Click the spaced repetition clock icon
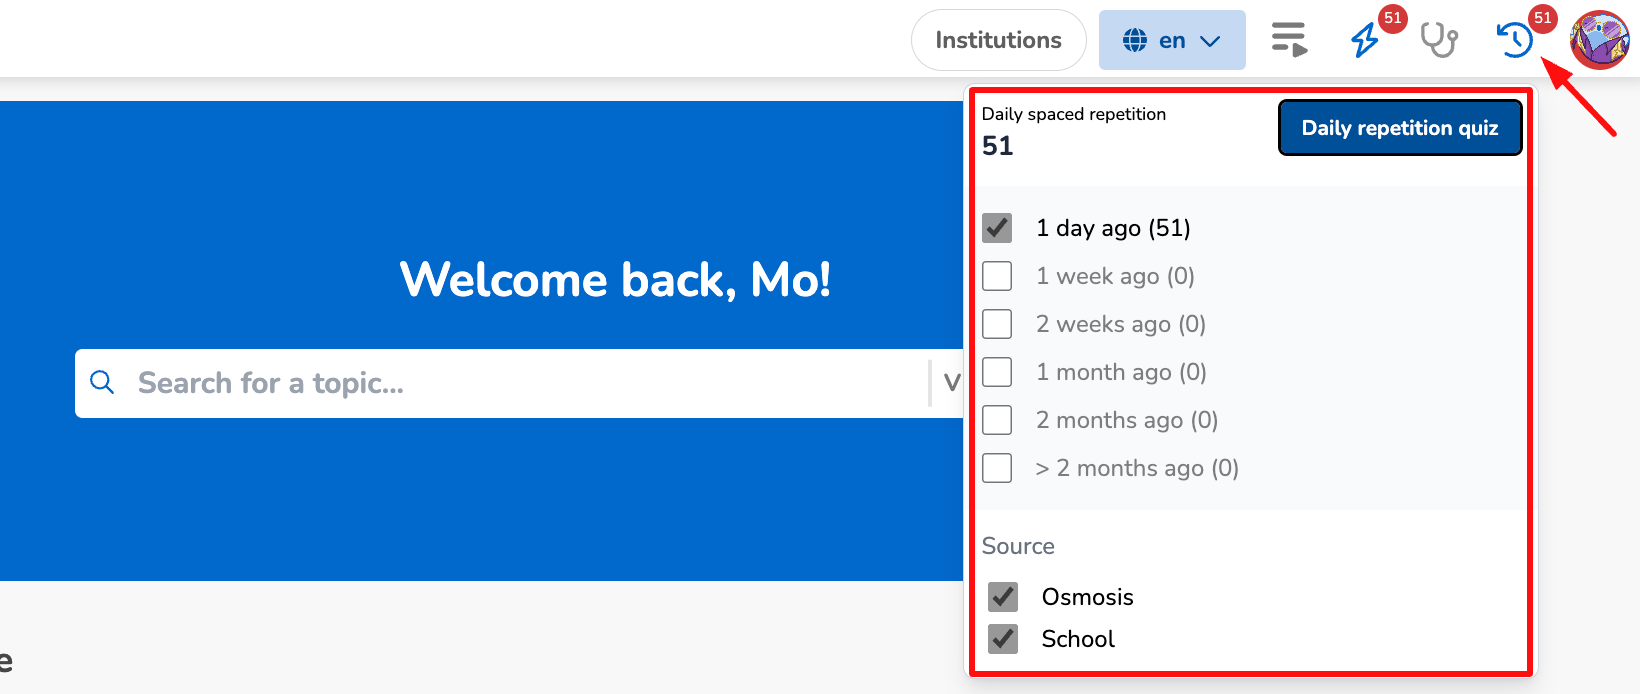 [x=1514, y=40]
